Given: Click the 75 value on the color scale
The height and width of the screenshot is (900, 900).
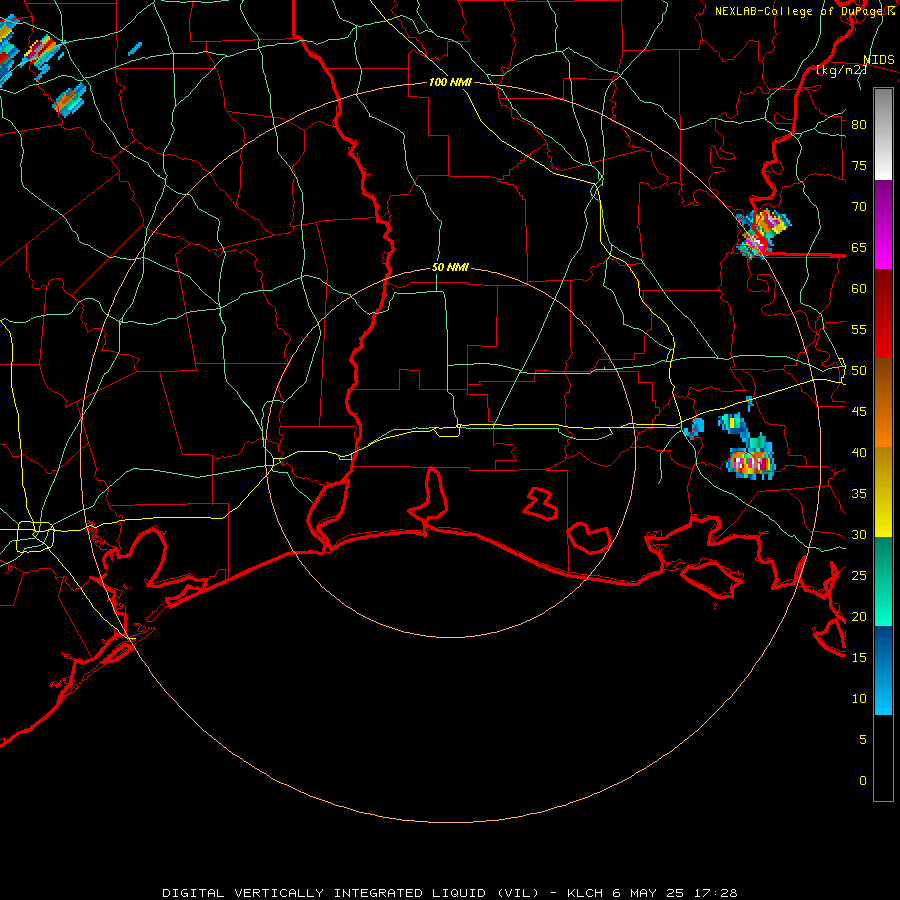Looking at the screenshot, I should coord(859,165).
